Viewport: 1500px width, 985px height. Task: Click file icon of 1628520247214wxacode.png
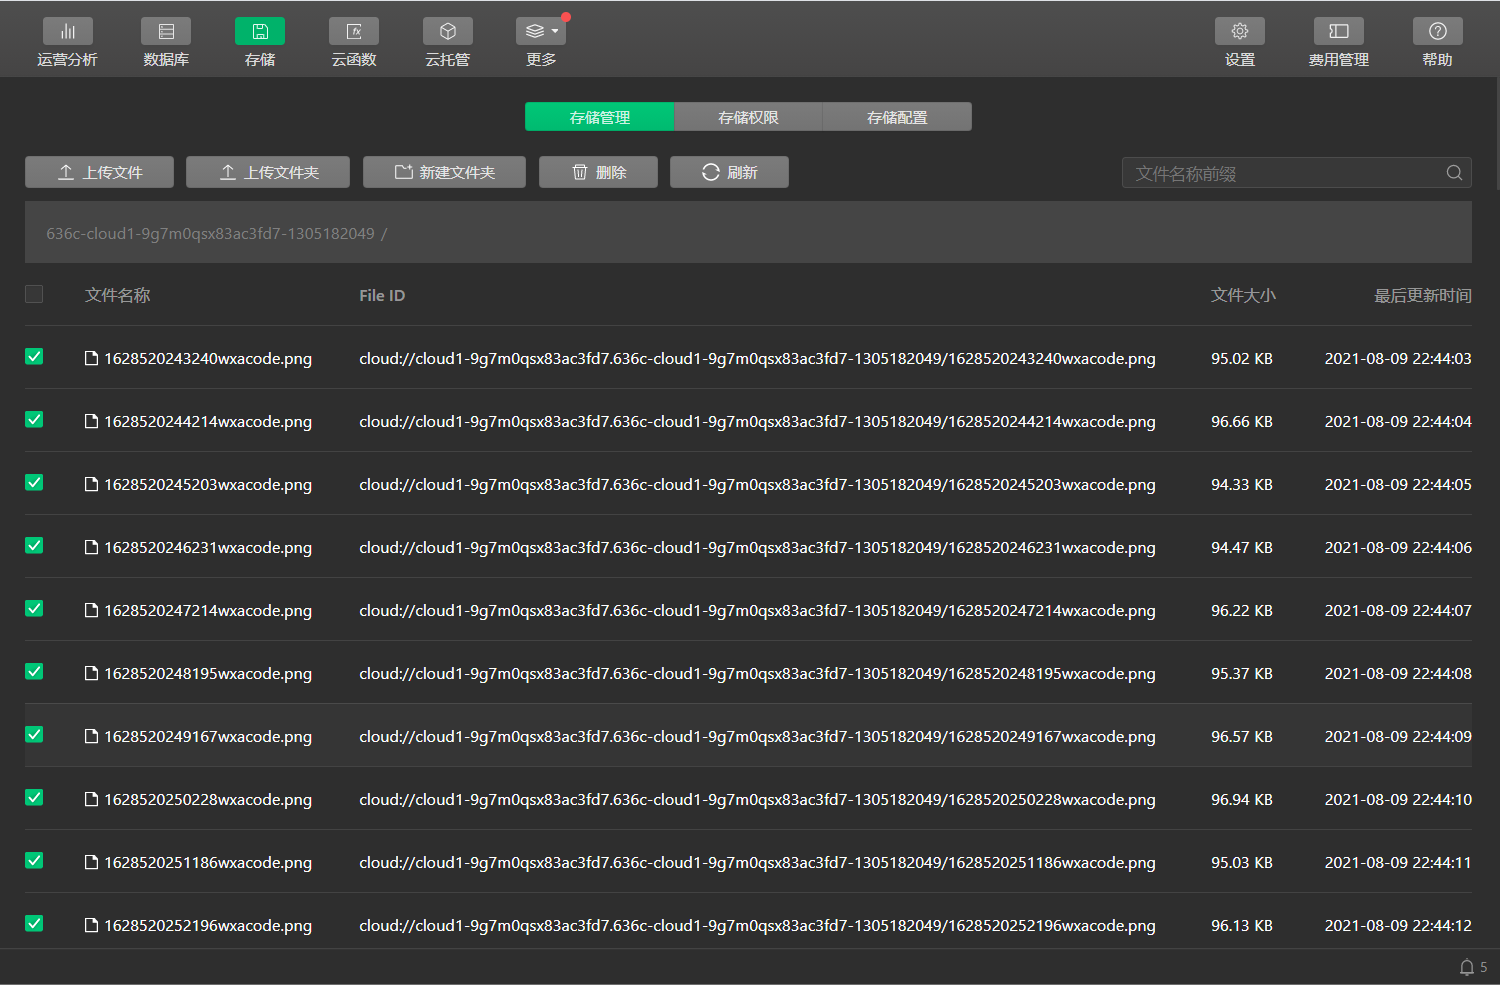(92, 610)
